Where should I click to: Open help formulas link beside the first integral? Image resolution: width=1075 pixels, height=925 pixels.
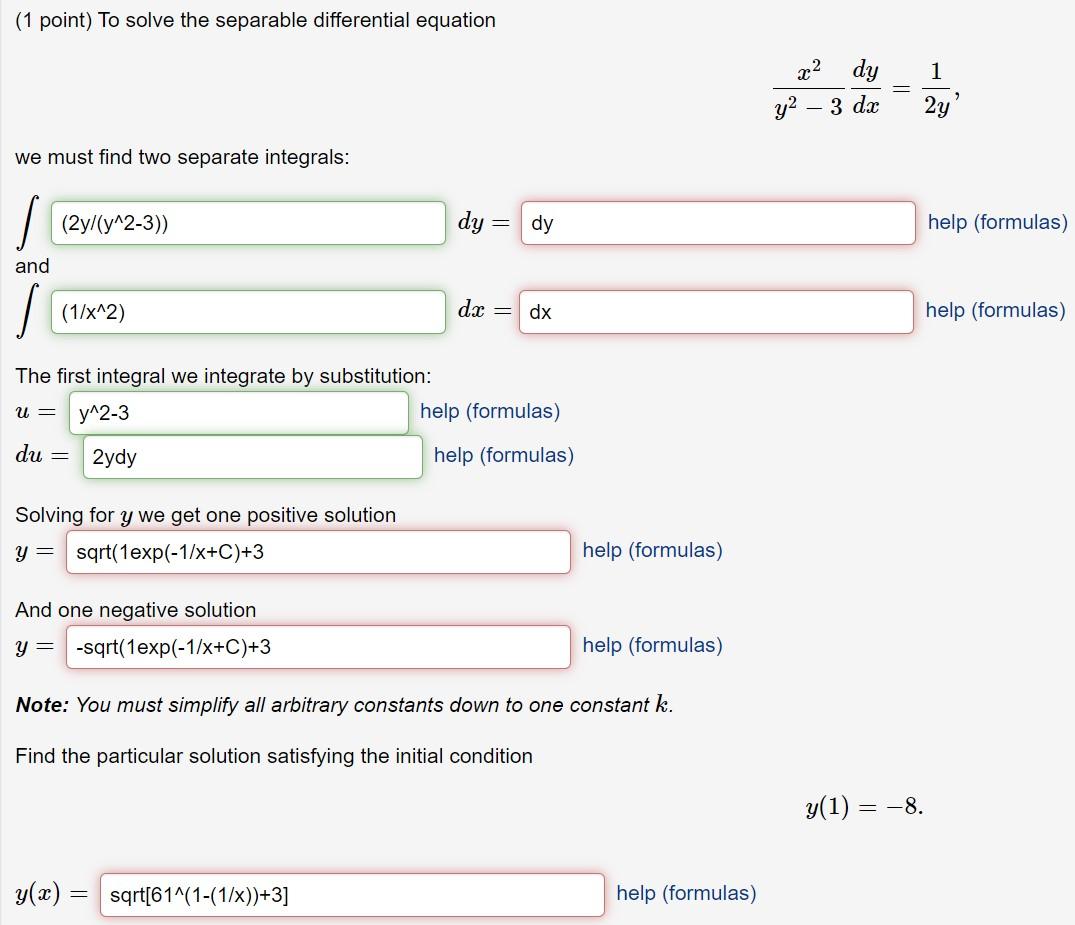coord(996,223)
